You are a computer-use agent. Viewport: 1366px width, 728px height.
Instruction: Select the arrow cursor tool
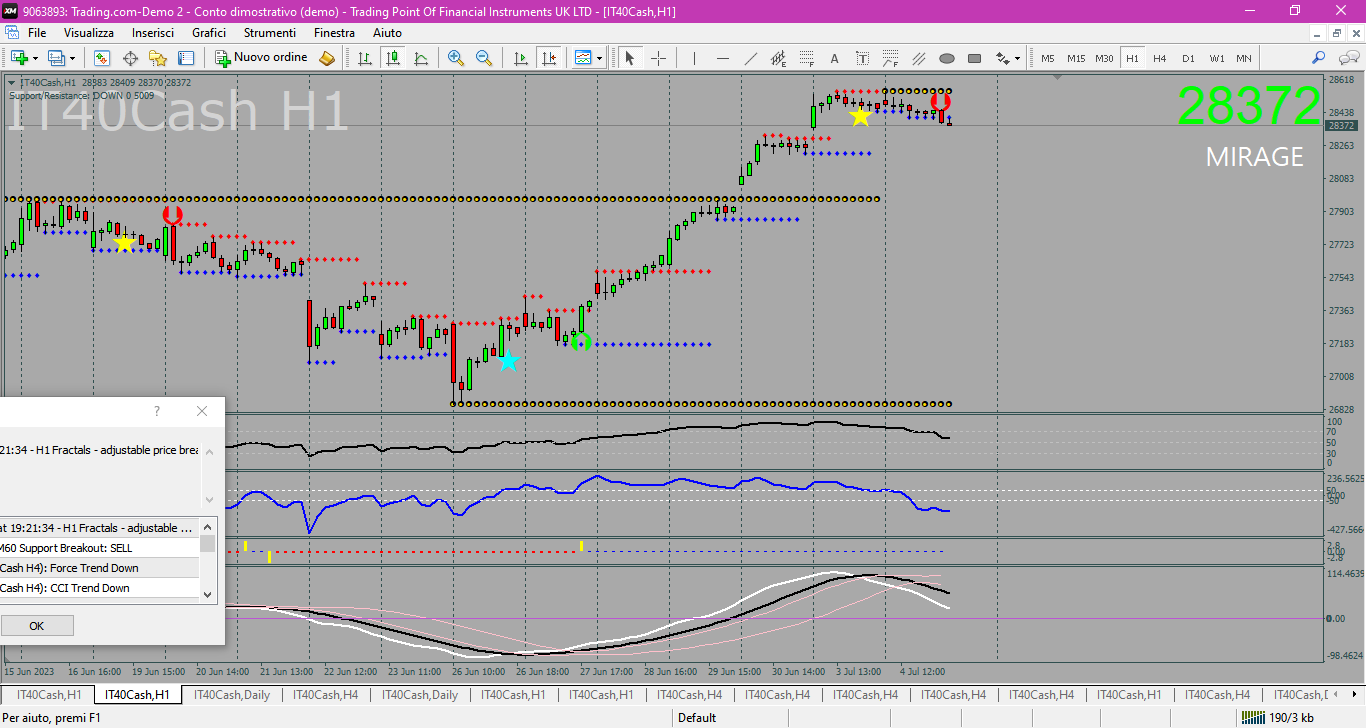click(630, 58)
